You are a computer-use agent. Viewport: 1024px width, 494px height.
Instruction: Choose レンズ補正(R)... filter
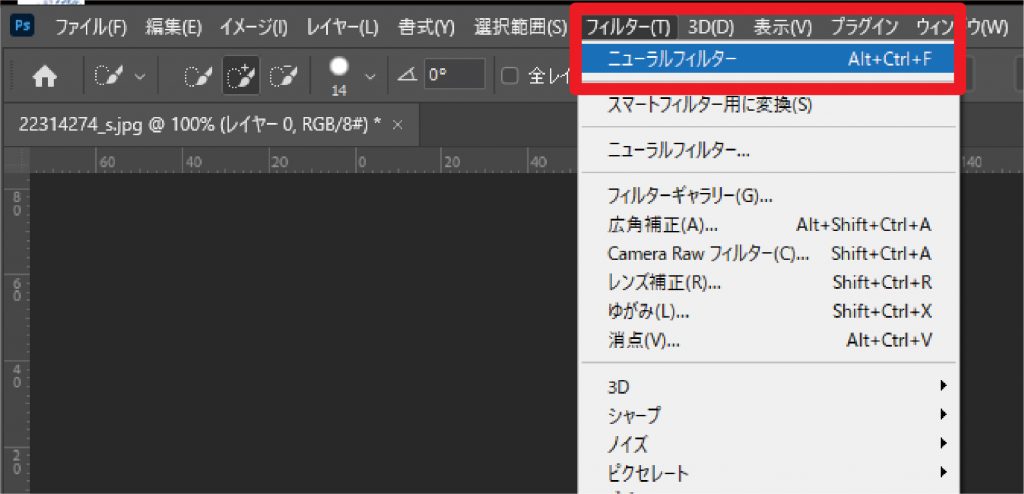(769, 282)
